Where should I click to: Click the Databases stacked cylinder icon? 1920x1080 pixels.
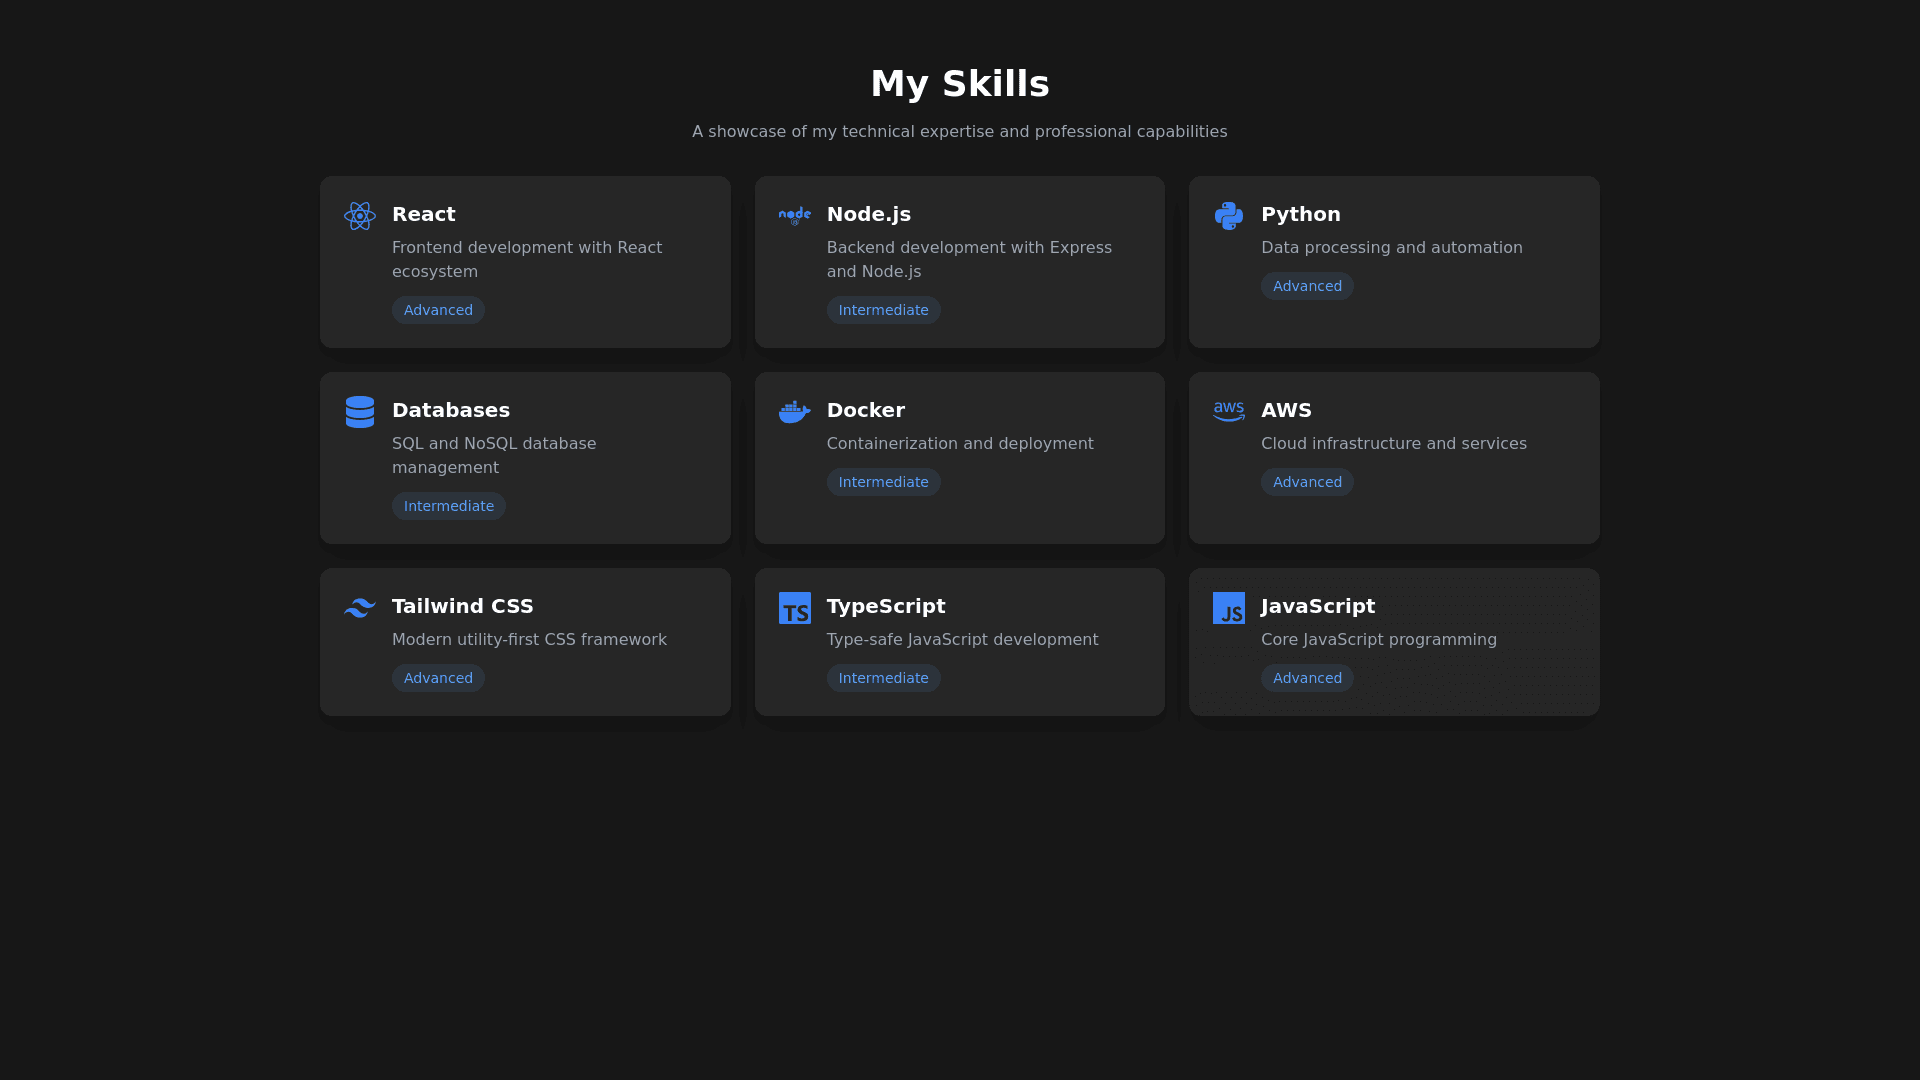click(x=359, y=412)
